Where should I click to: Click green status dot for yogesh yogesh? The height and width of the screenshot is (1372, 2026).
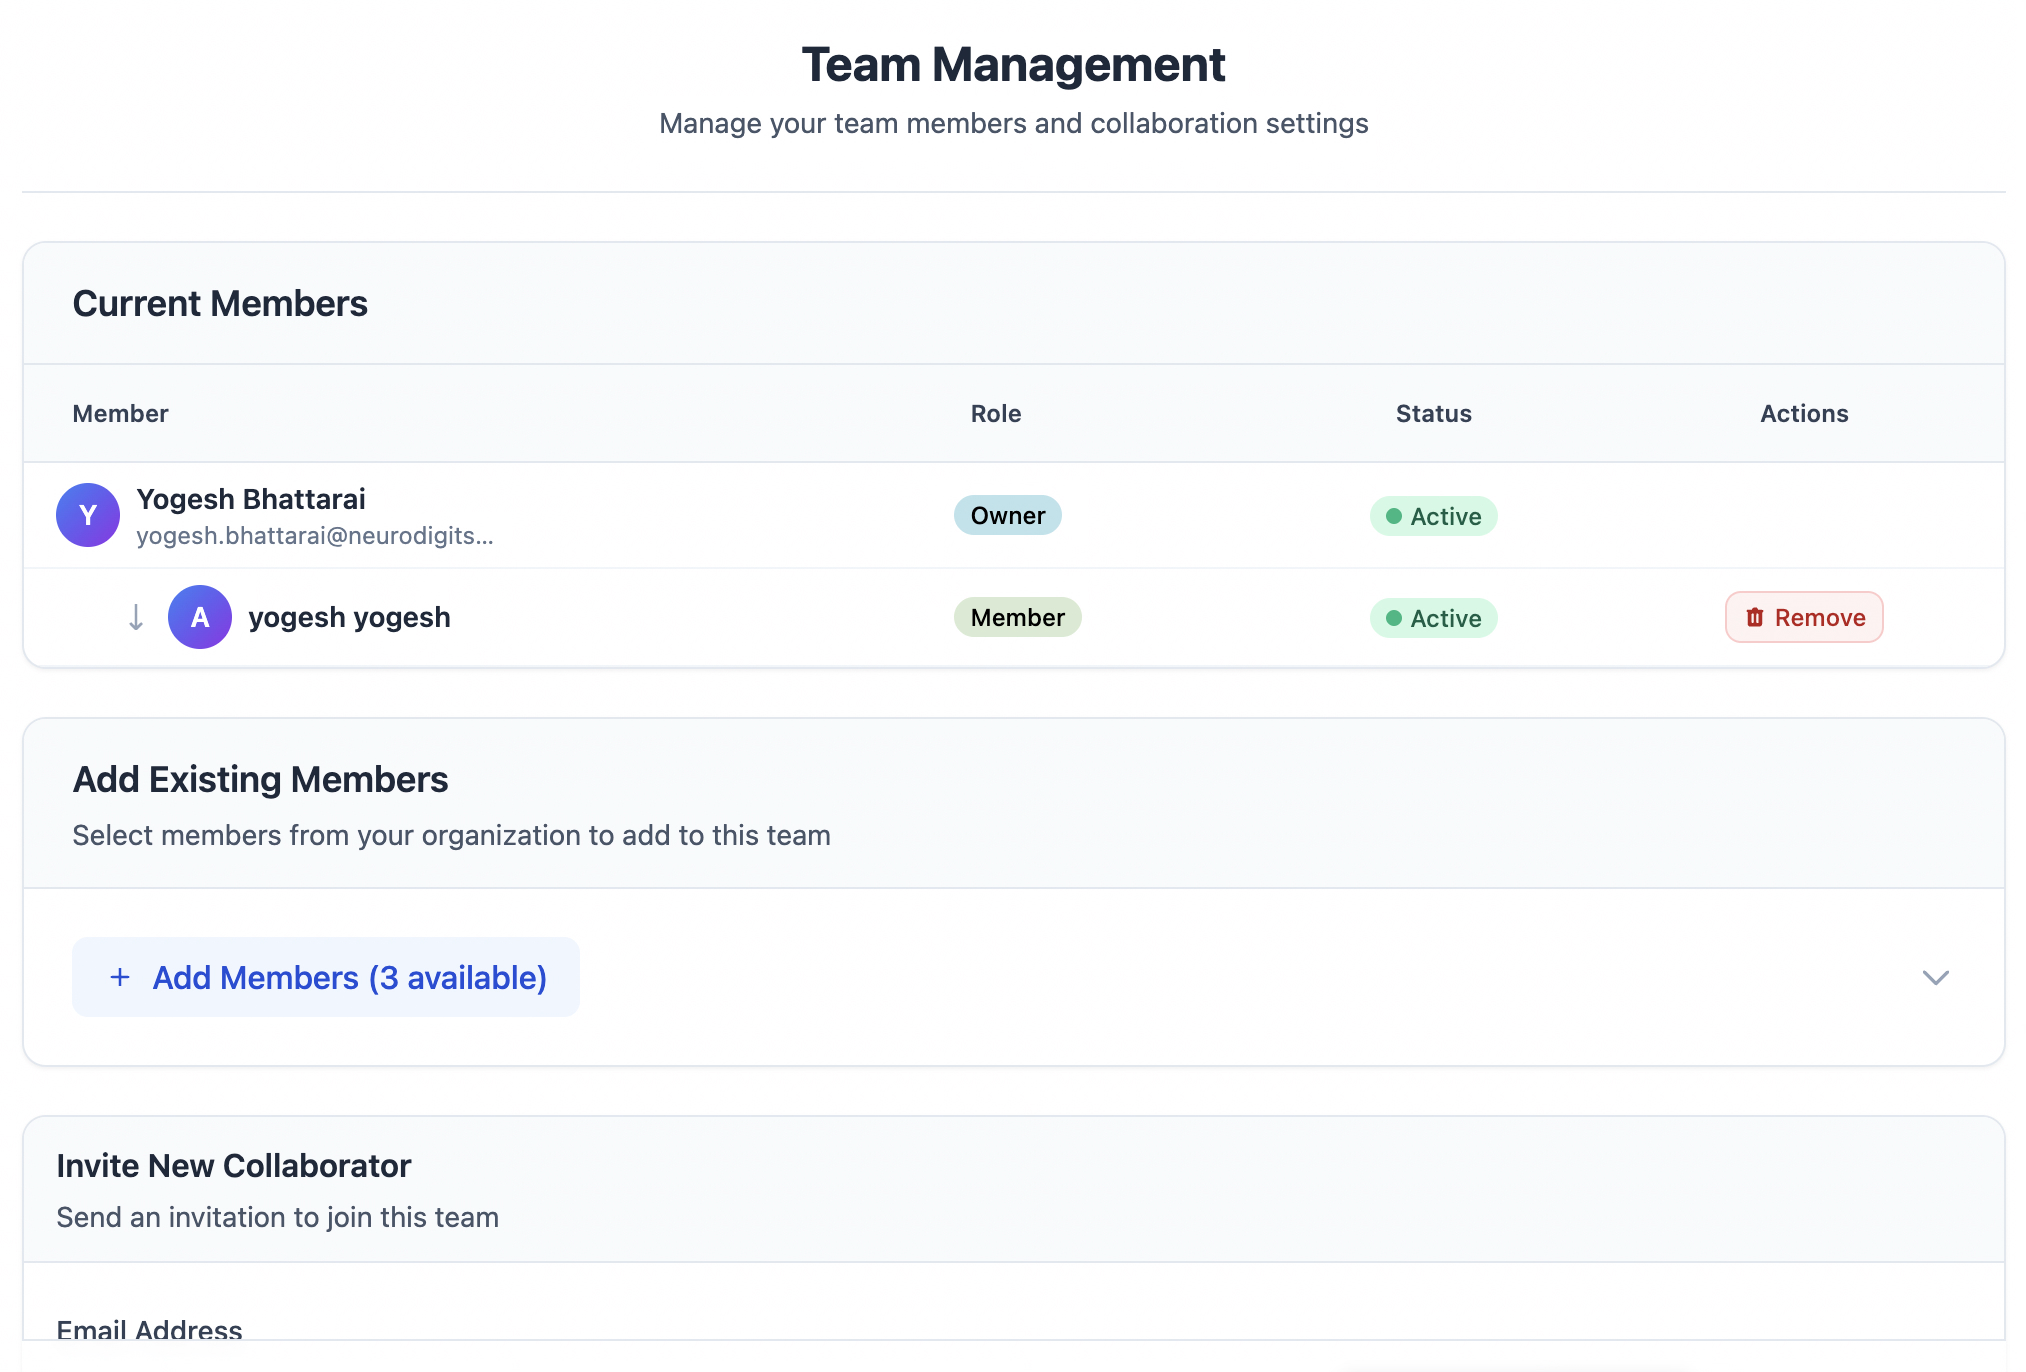click(x=1393, y=618)
